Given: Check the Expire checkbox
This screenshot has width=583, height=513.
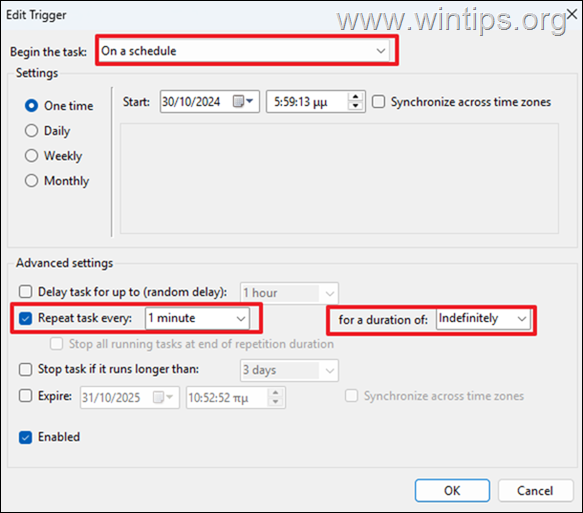Looking at the screenshot, I should 25,396.
